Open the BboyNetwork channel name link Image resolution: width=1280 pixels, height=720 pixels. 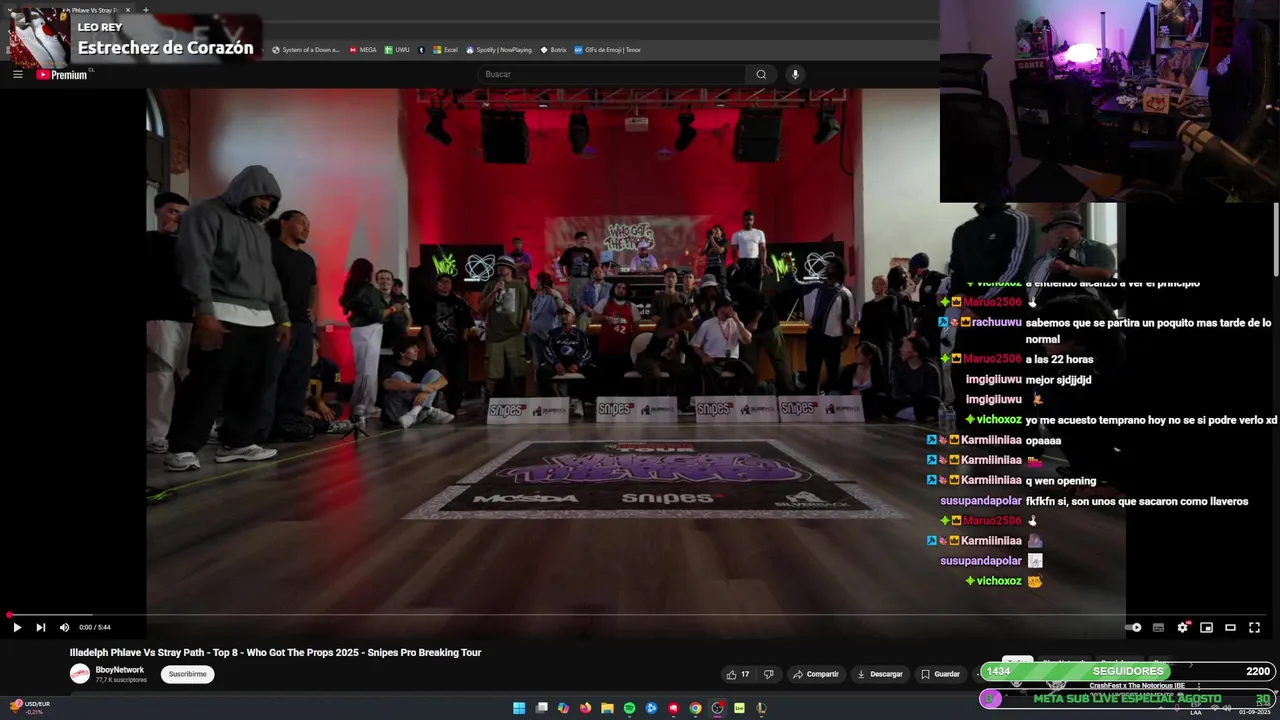click(120, 670)
